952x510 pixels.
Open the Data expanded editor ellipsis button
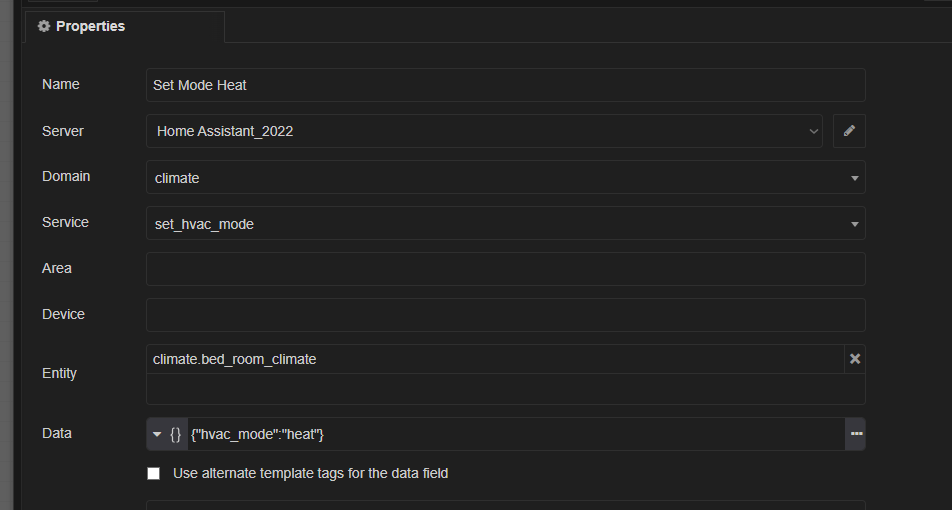point(855,434)
